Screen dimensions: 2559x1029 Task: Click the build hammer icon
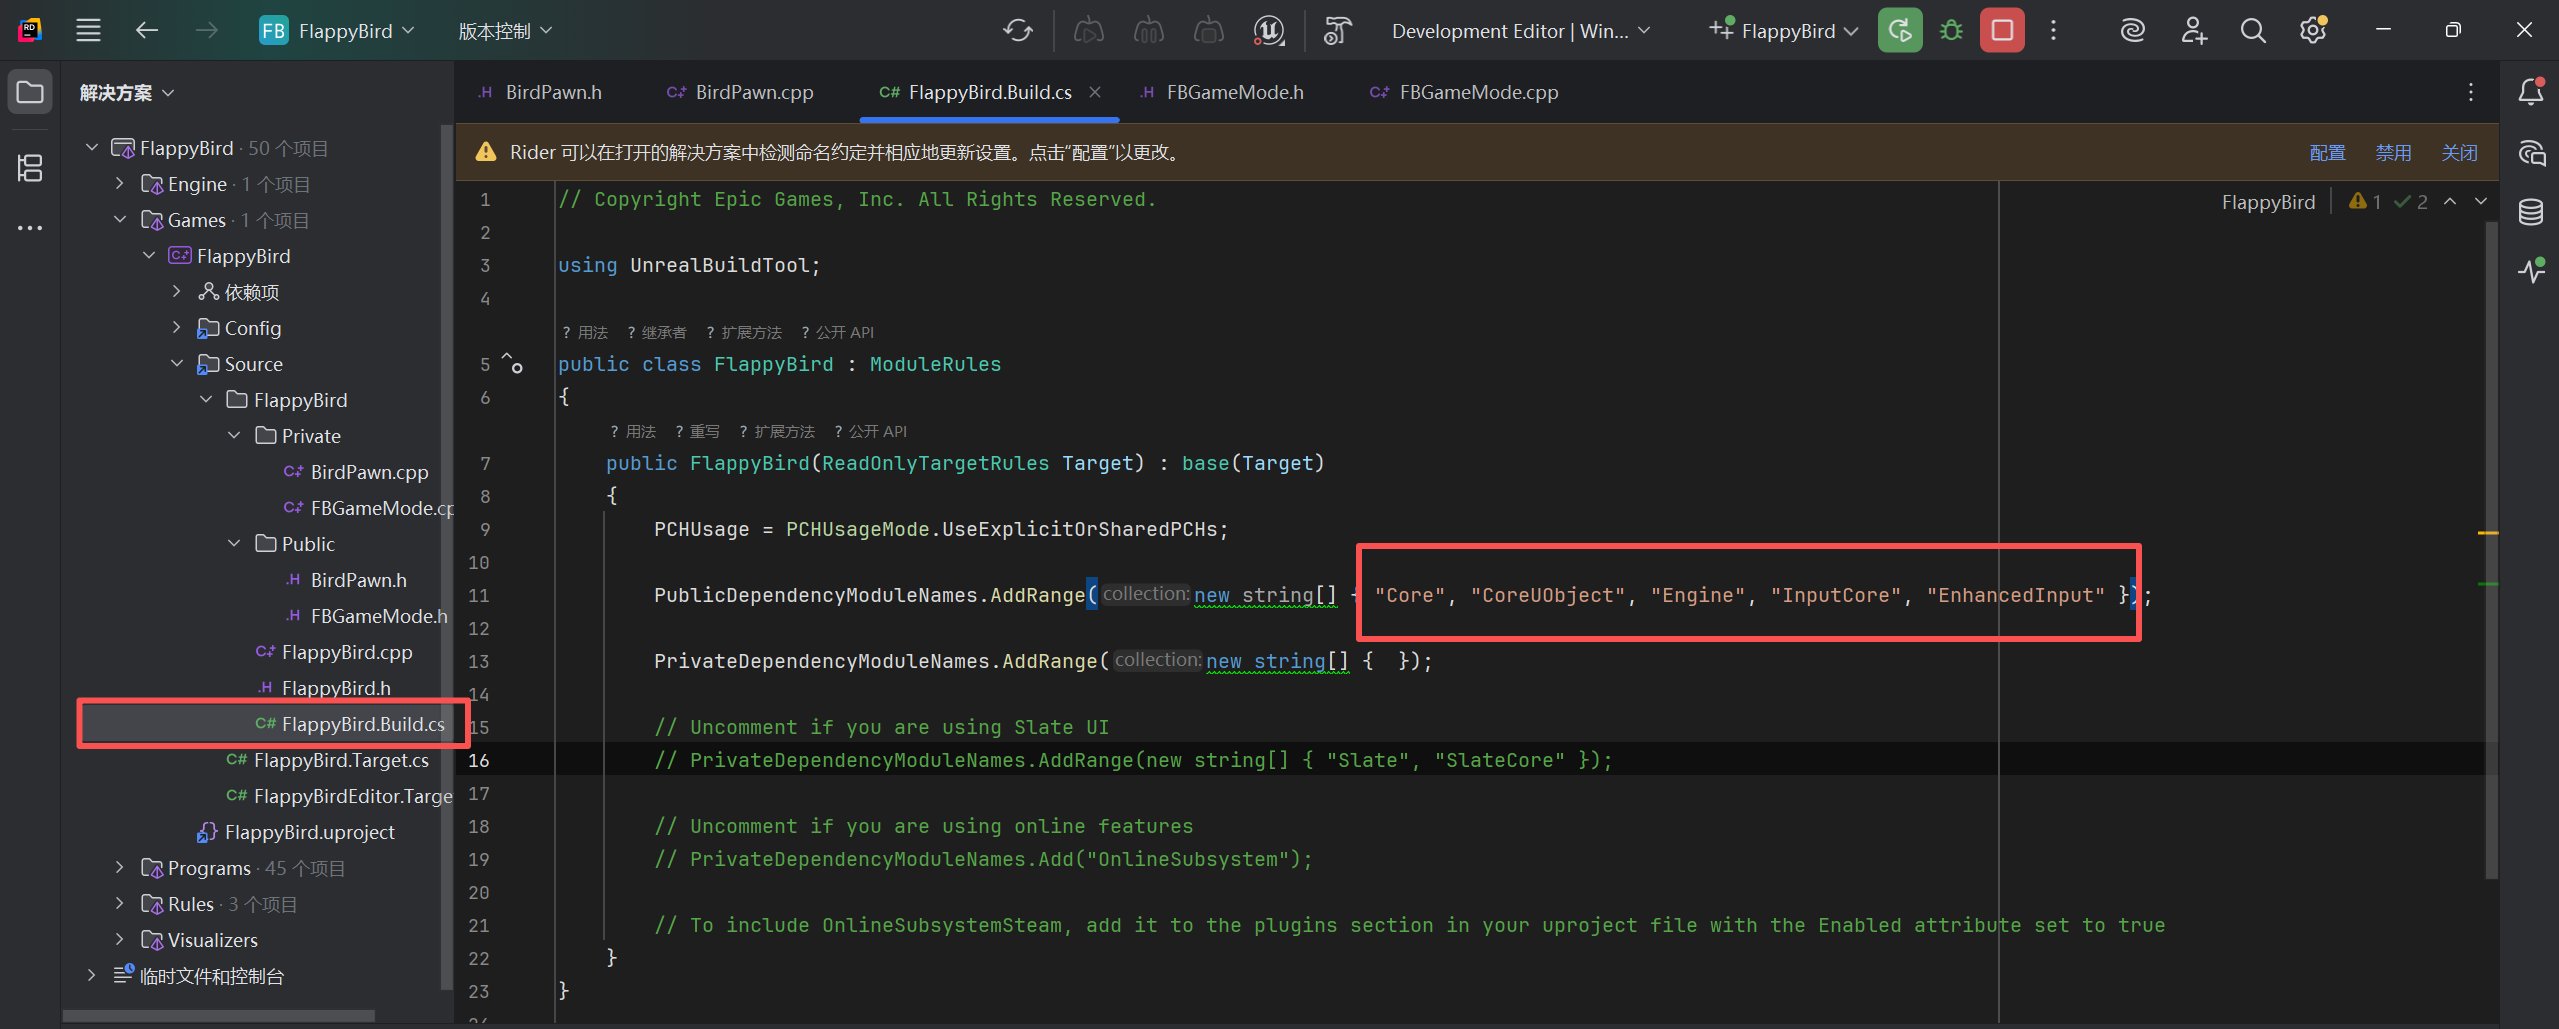tap(1337, 31)
